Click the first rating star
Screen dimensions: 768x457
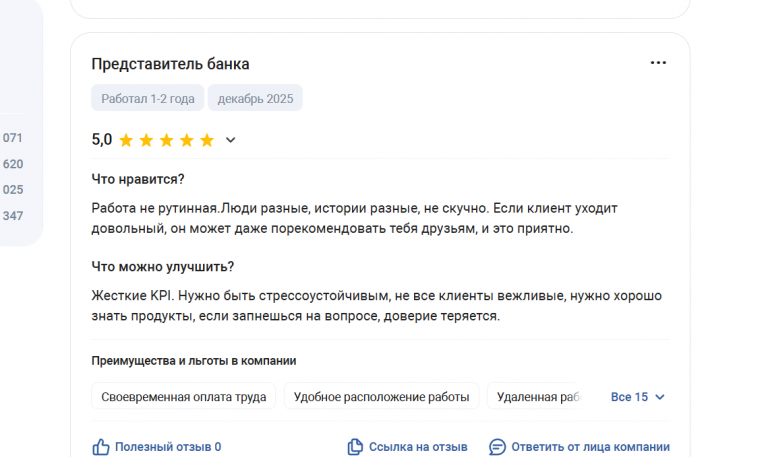(126, 140)
